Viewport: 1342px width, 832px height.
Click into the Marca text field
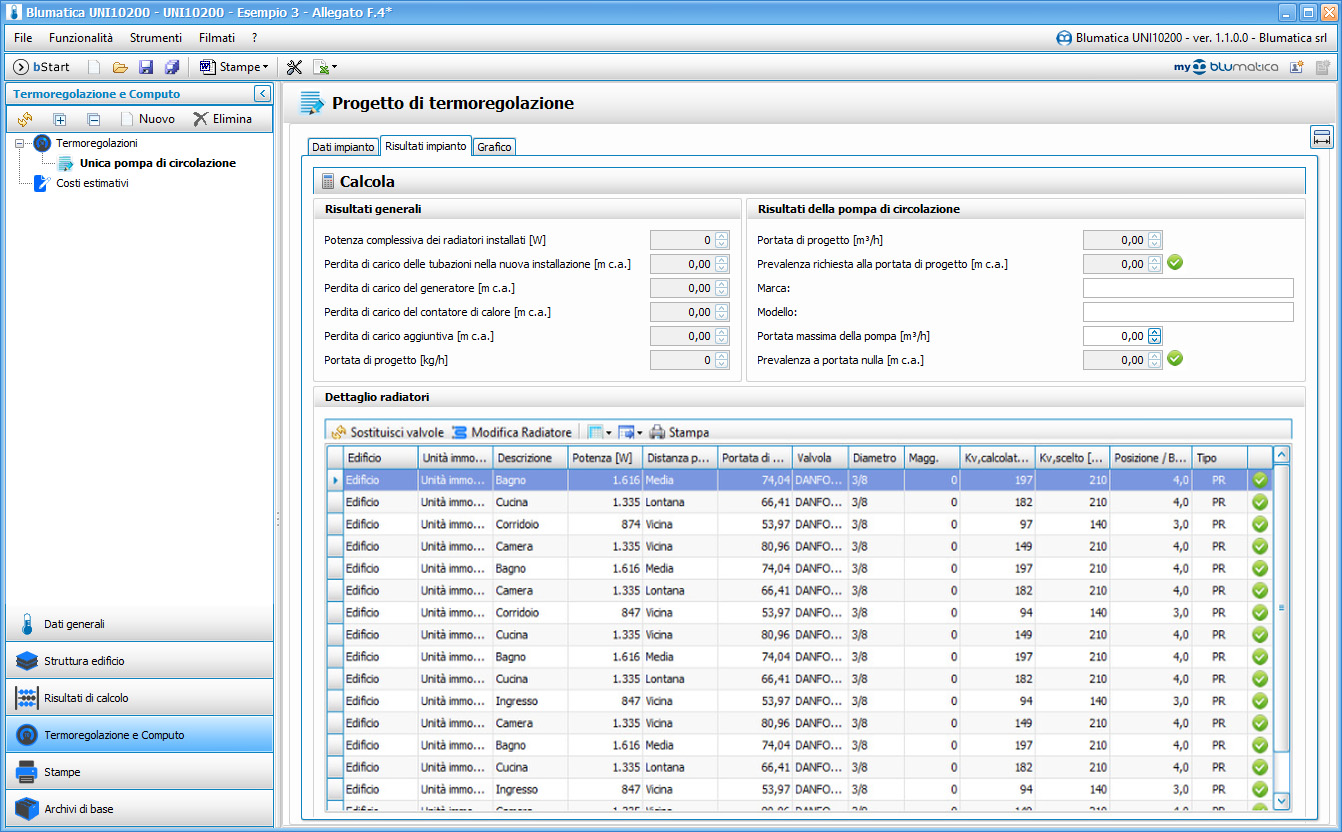1187,288
